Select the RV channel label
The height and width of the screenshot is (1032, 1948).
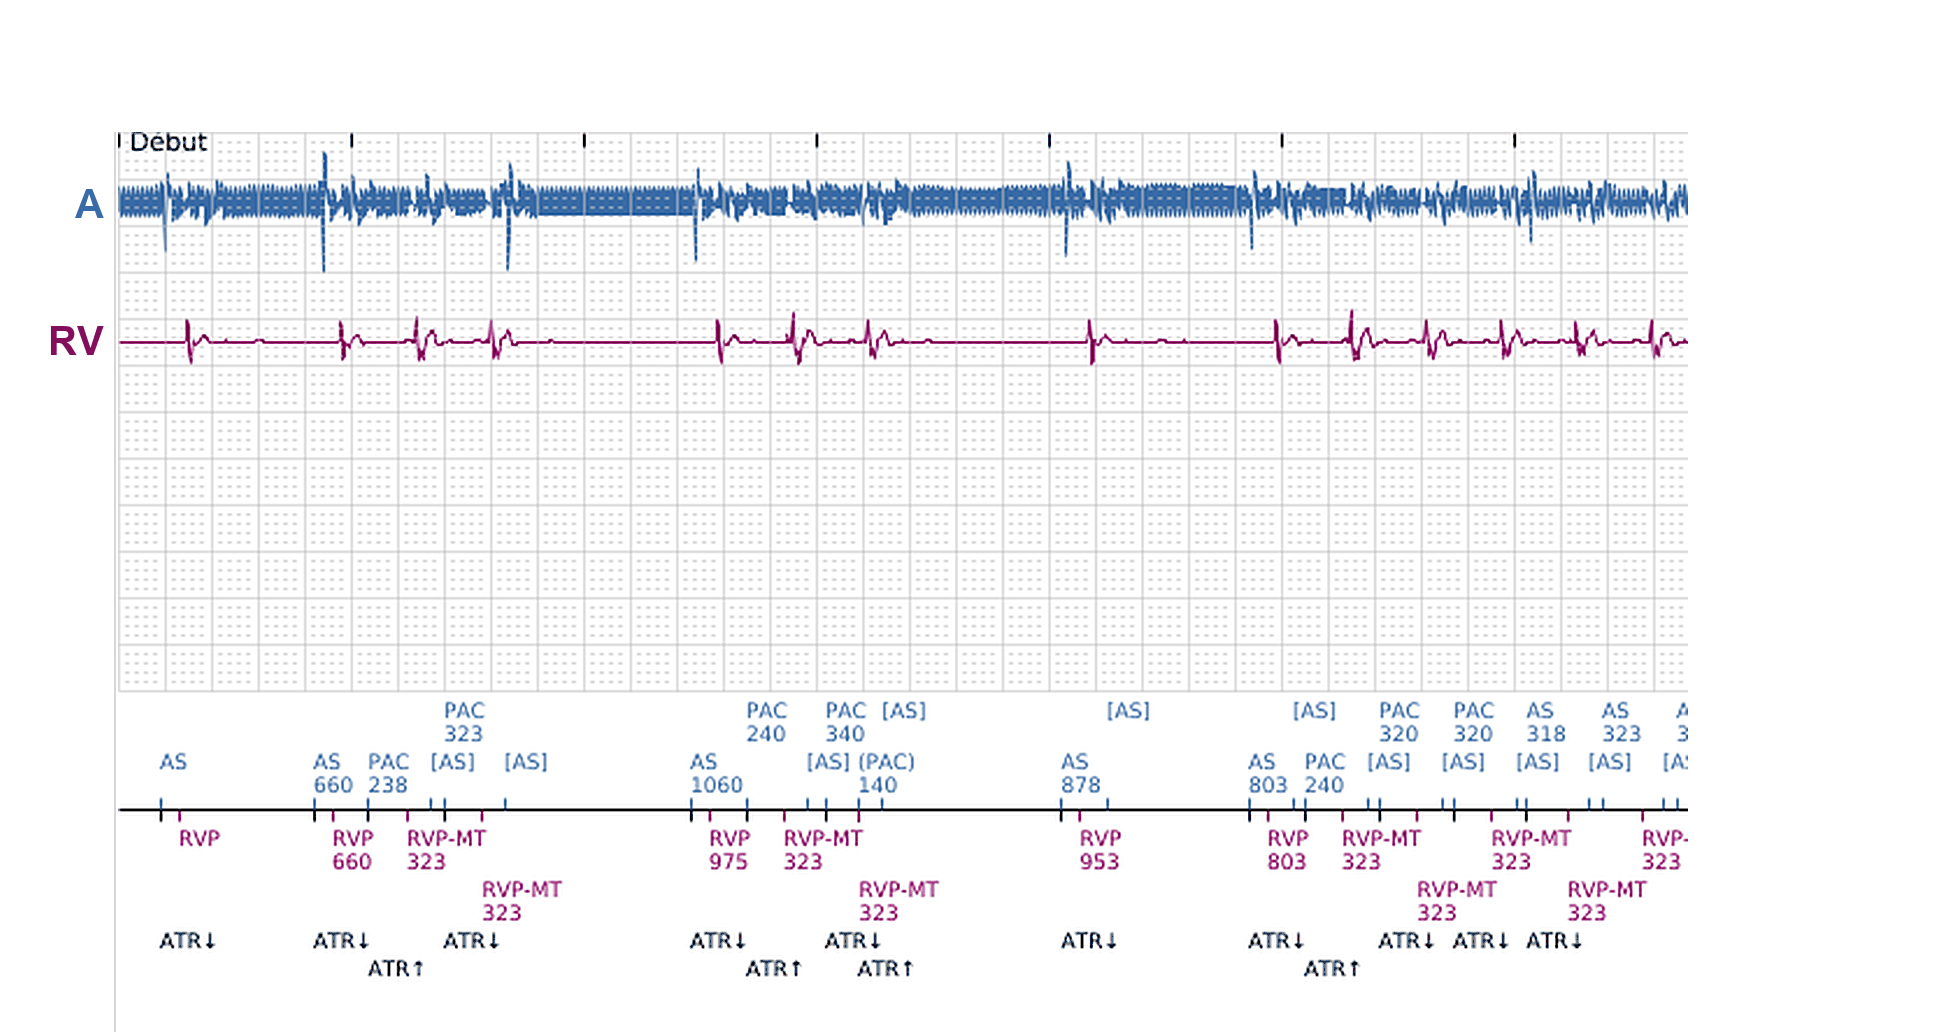coord(76,341)
